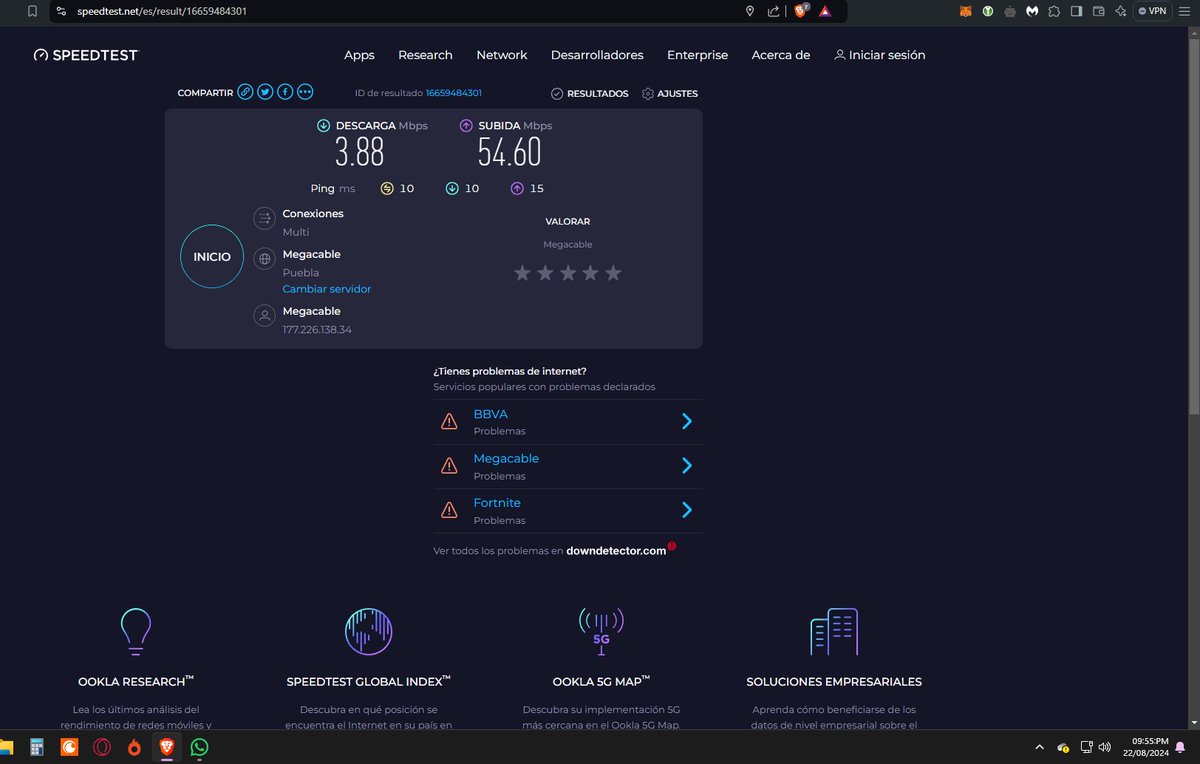
Task: Expand Fortnite problems arrow
Action: 687,510
